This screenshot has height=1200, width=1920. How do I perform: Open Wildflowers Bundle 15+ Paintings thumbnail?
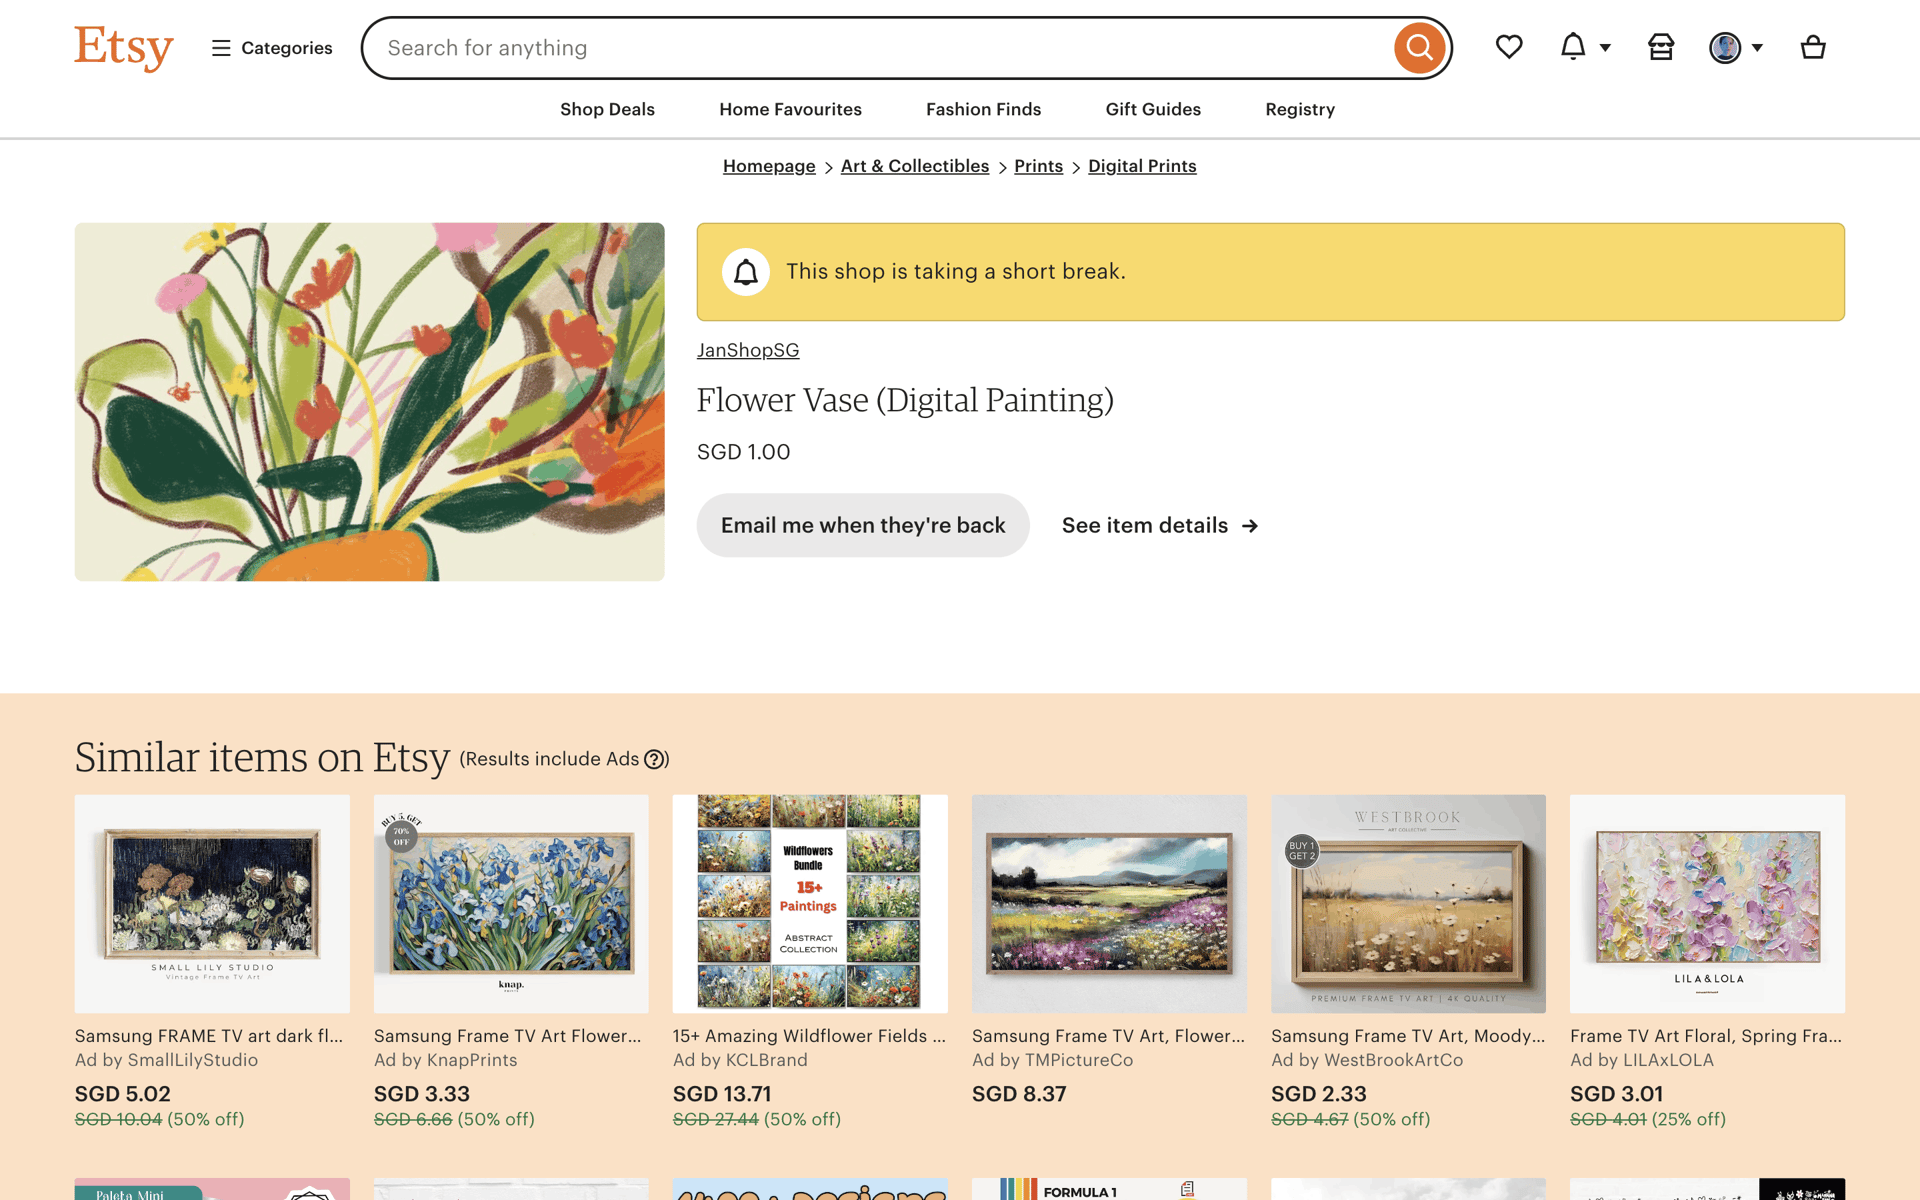(x=810, y=904)
